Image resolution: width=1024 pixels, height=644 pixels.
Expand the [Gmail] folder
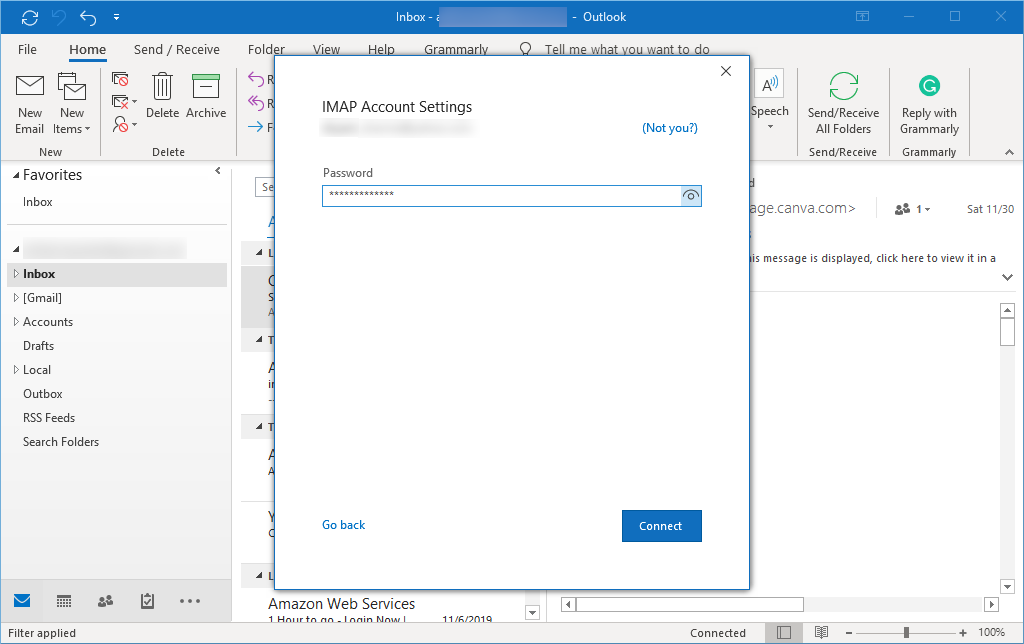(x=16, y=298)
